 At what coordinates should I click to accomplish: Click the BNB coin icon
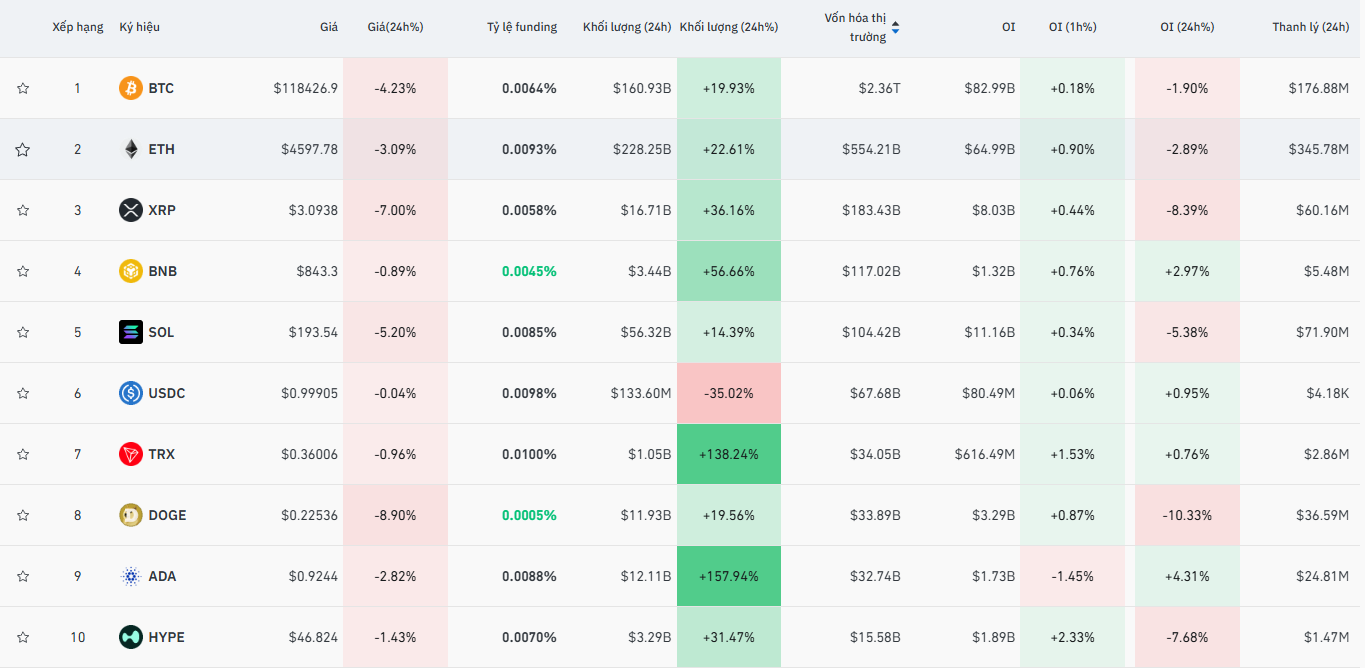pos(131,271)
